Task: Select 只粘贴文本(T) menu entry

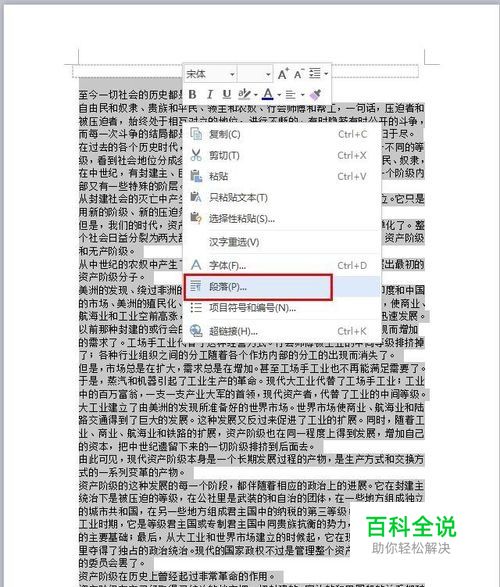Action: [x=282, y=197]
